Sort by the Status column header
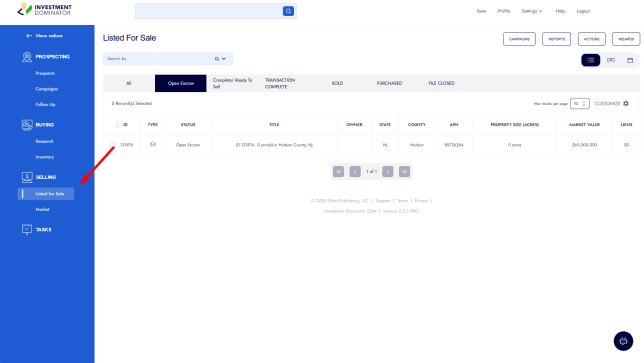The width and height of the screenshot is (644, 363). (x=188, y=125)
